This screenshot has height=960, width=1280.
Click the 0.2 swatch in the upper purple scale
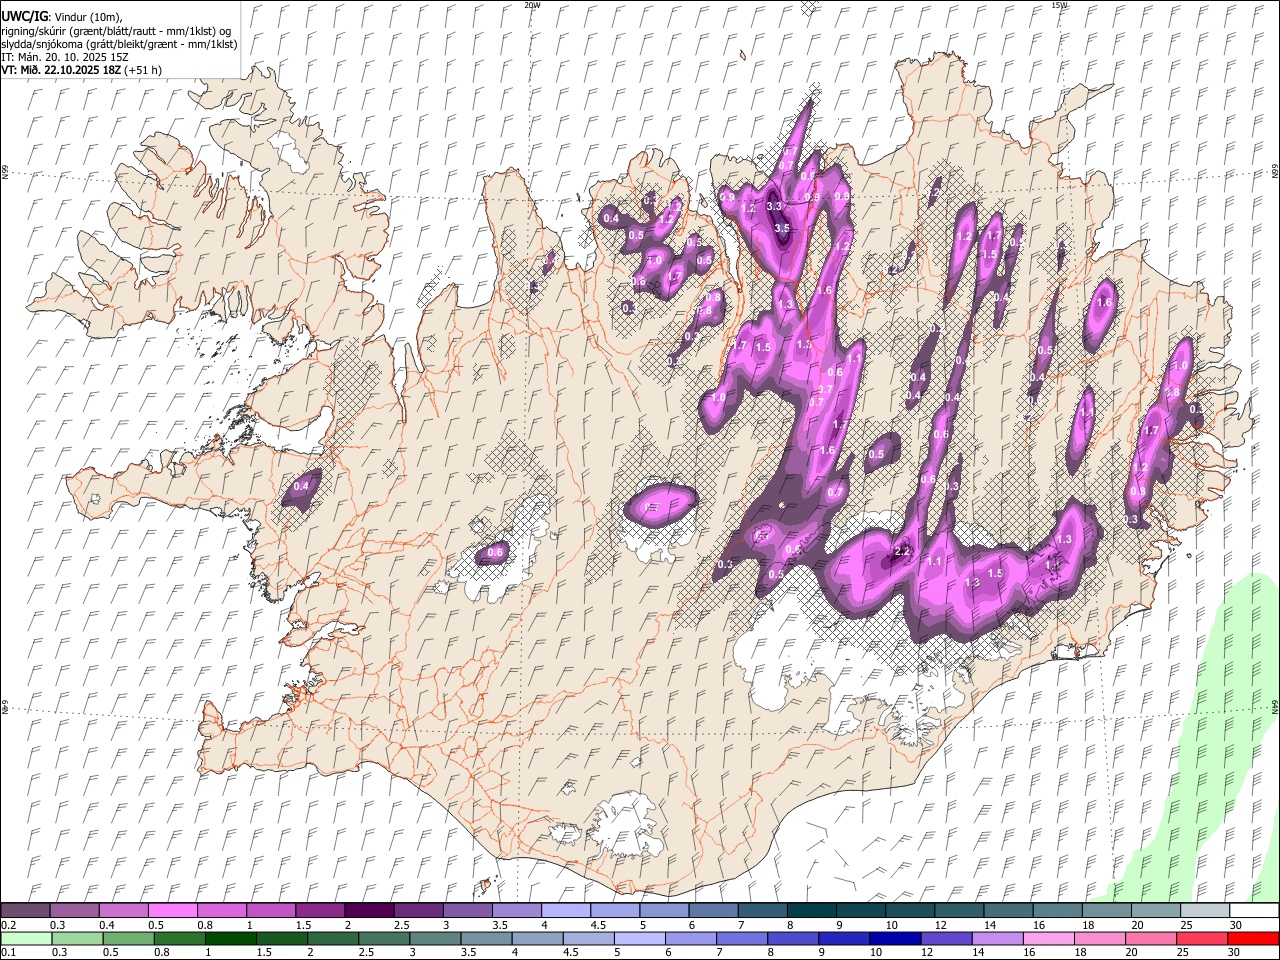tap(25, 911)
